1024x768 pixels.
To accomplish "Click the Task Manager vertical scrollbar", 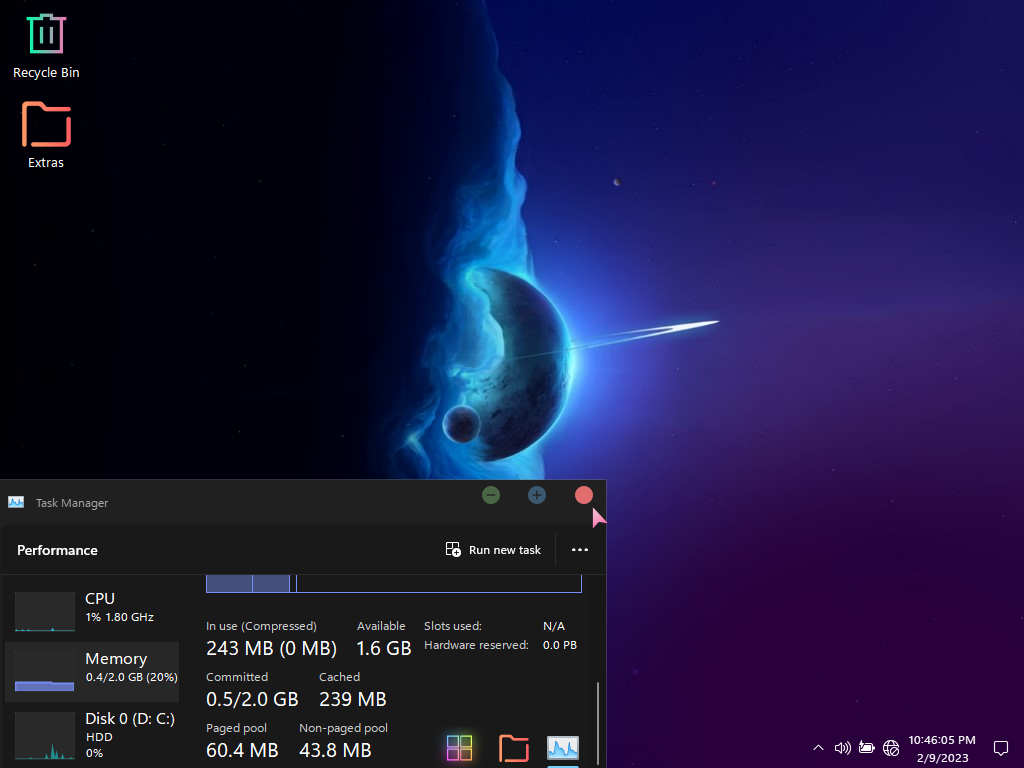I will pyautogui.click(x=598, y=724).
